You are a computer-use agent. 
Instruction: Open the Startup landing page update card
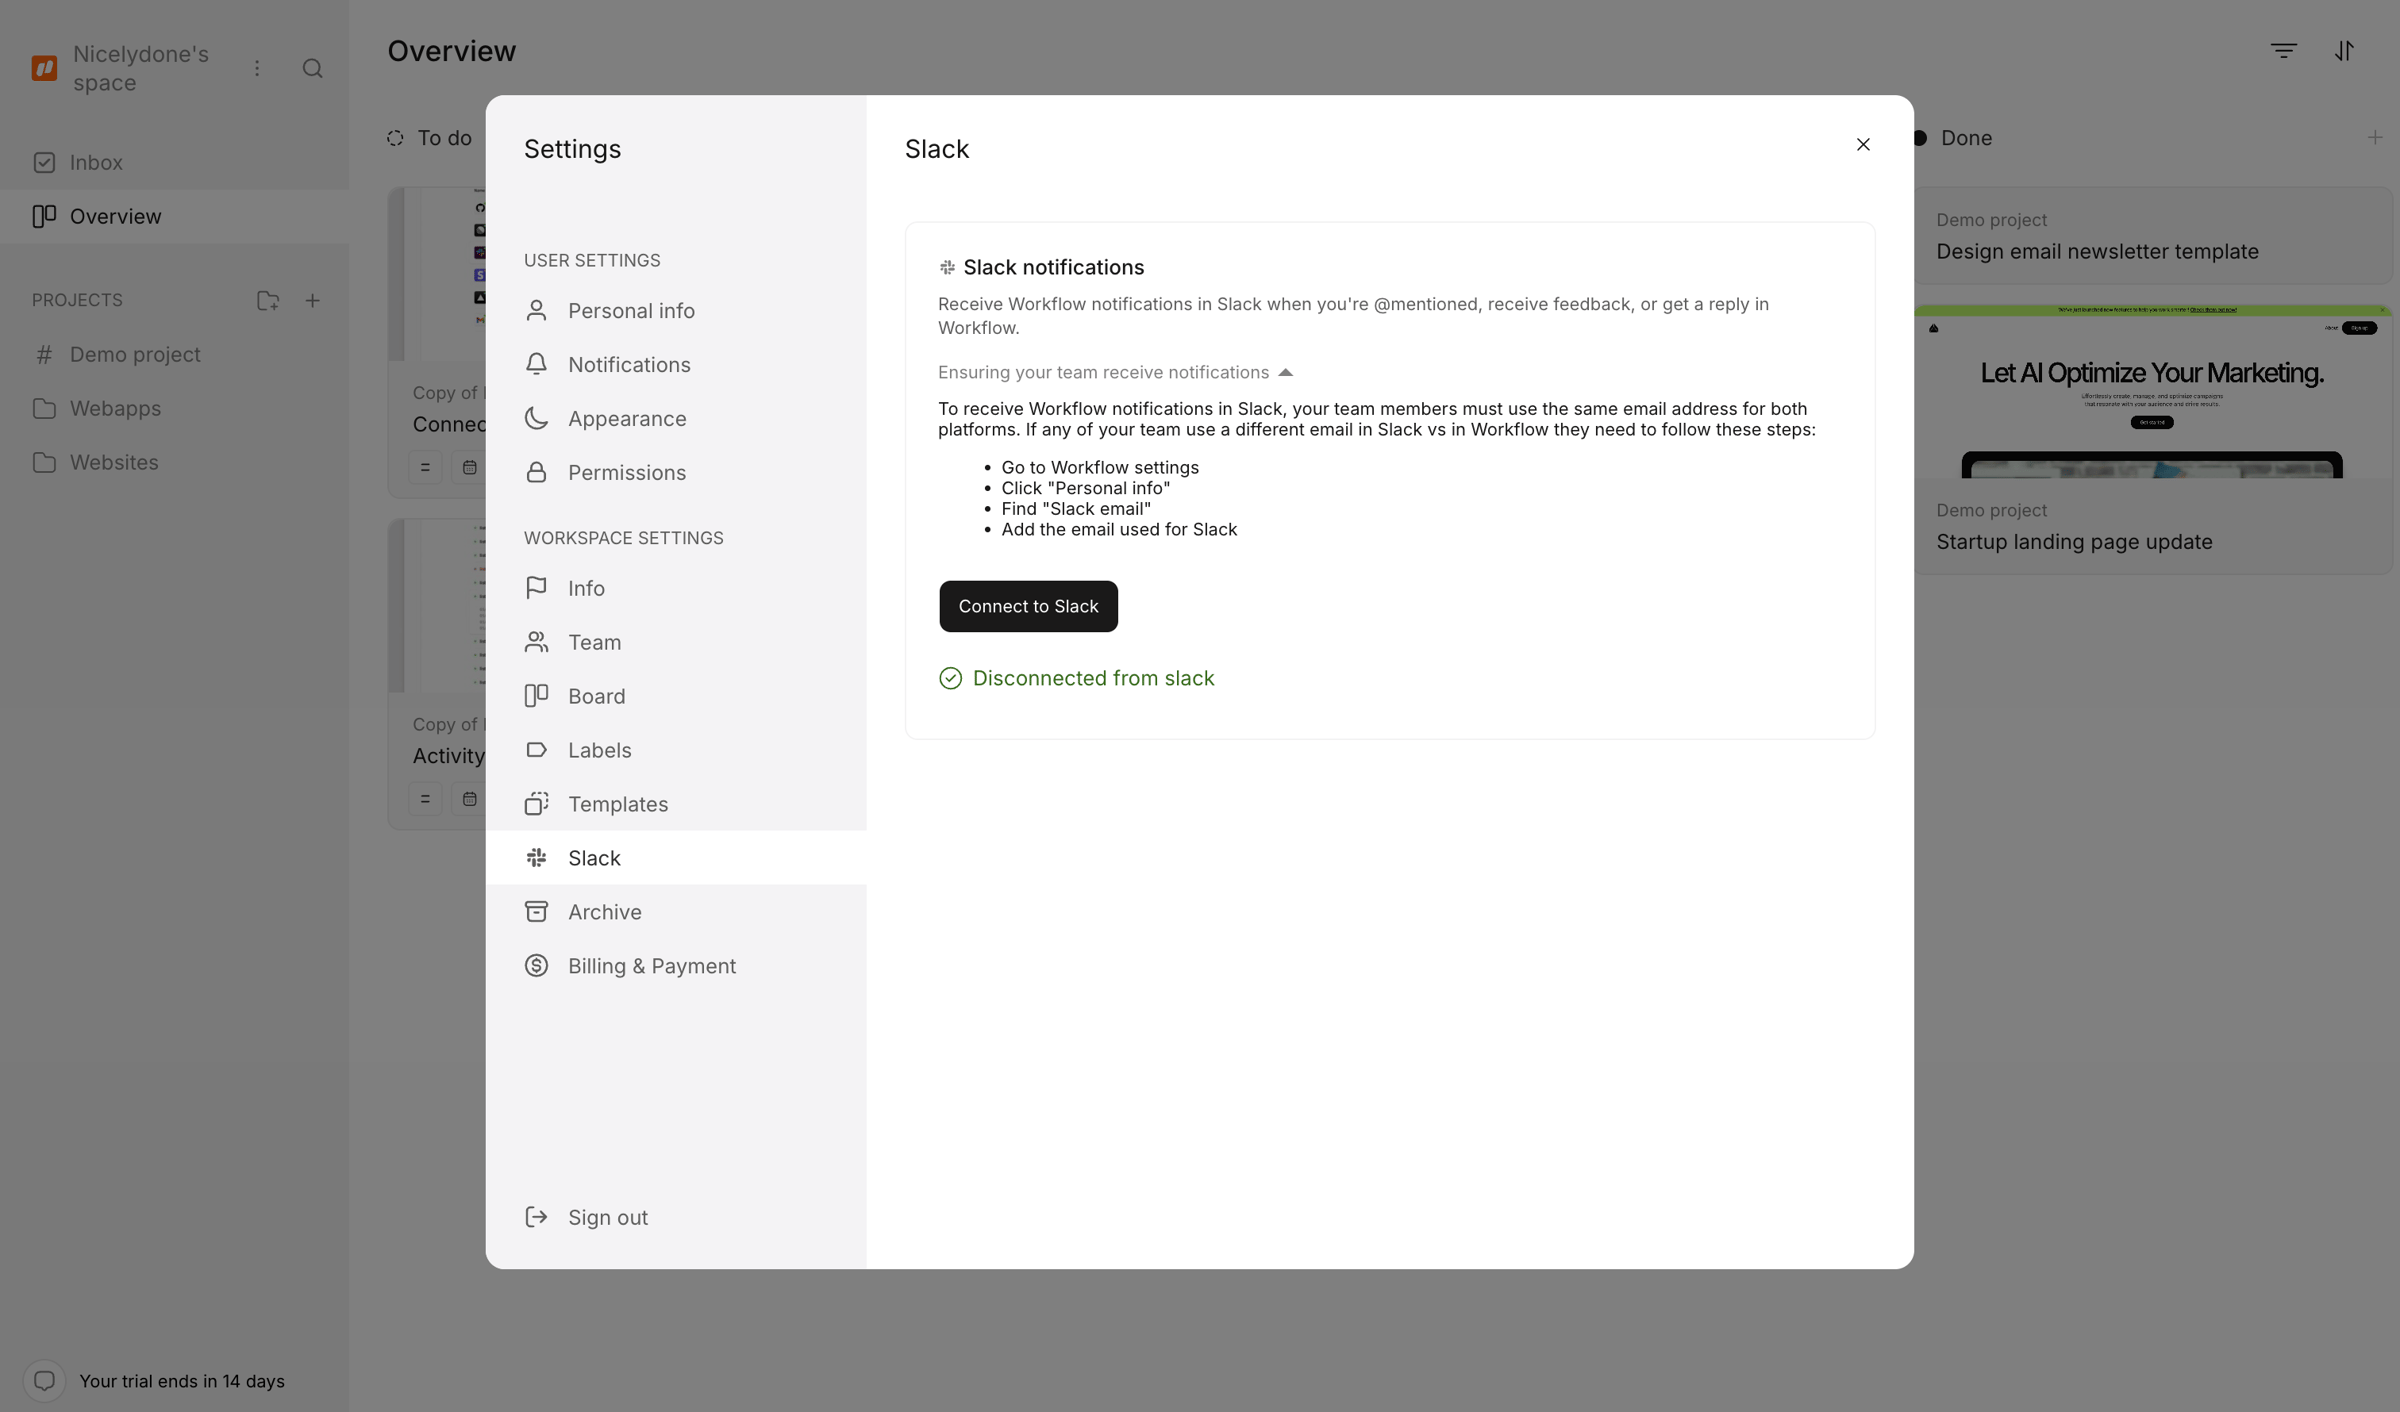click(x=2152, y=440)
